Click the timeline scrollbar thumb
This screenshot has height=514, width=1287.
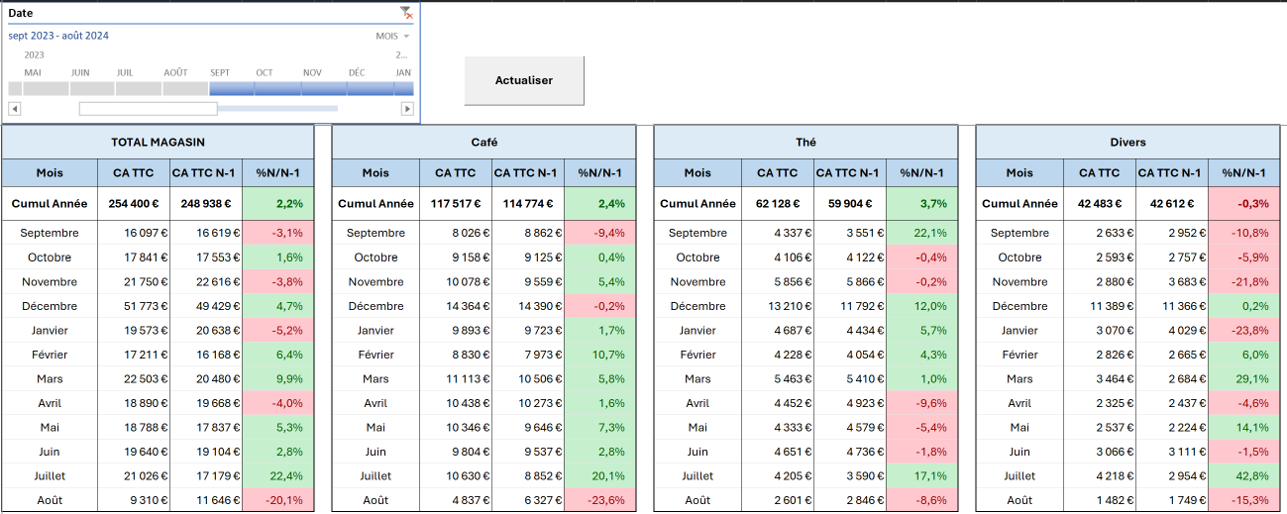tap(148, 109)
